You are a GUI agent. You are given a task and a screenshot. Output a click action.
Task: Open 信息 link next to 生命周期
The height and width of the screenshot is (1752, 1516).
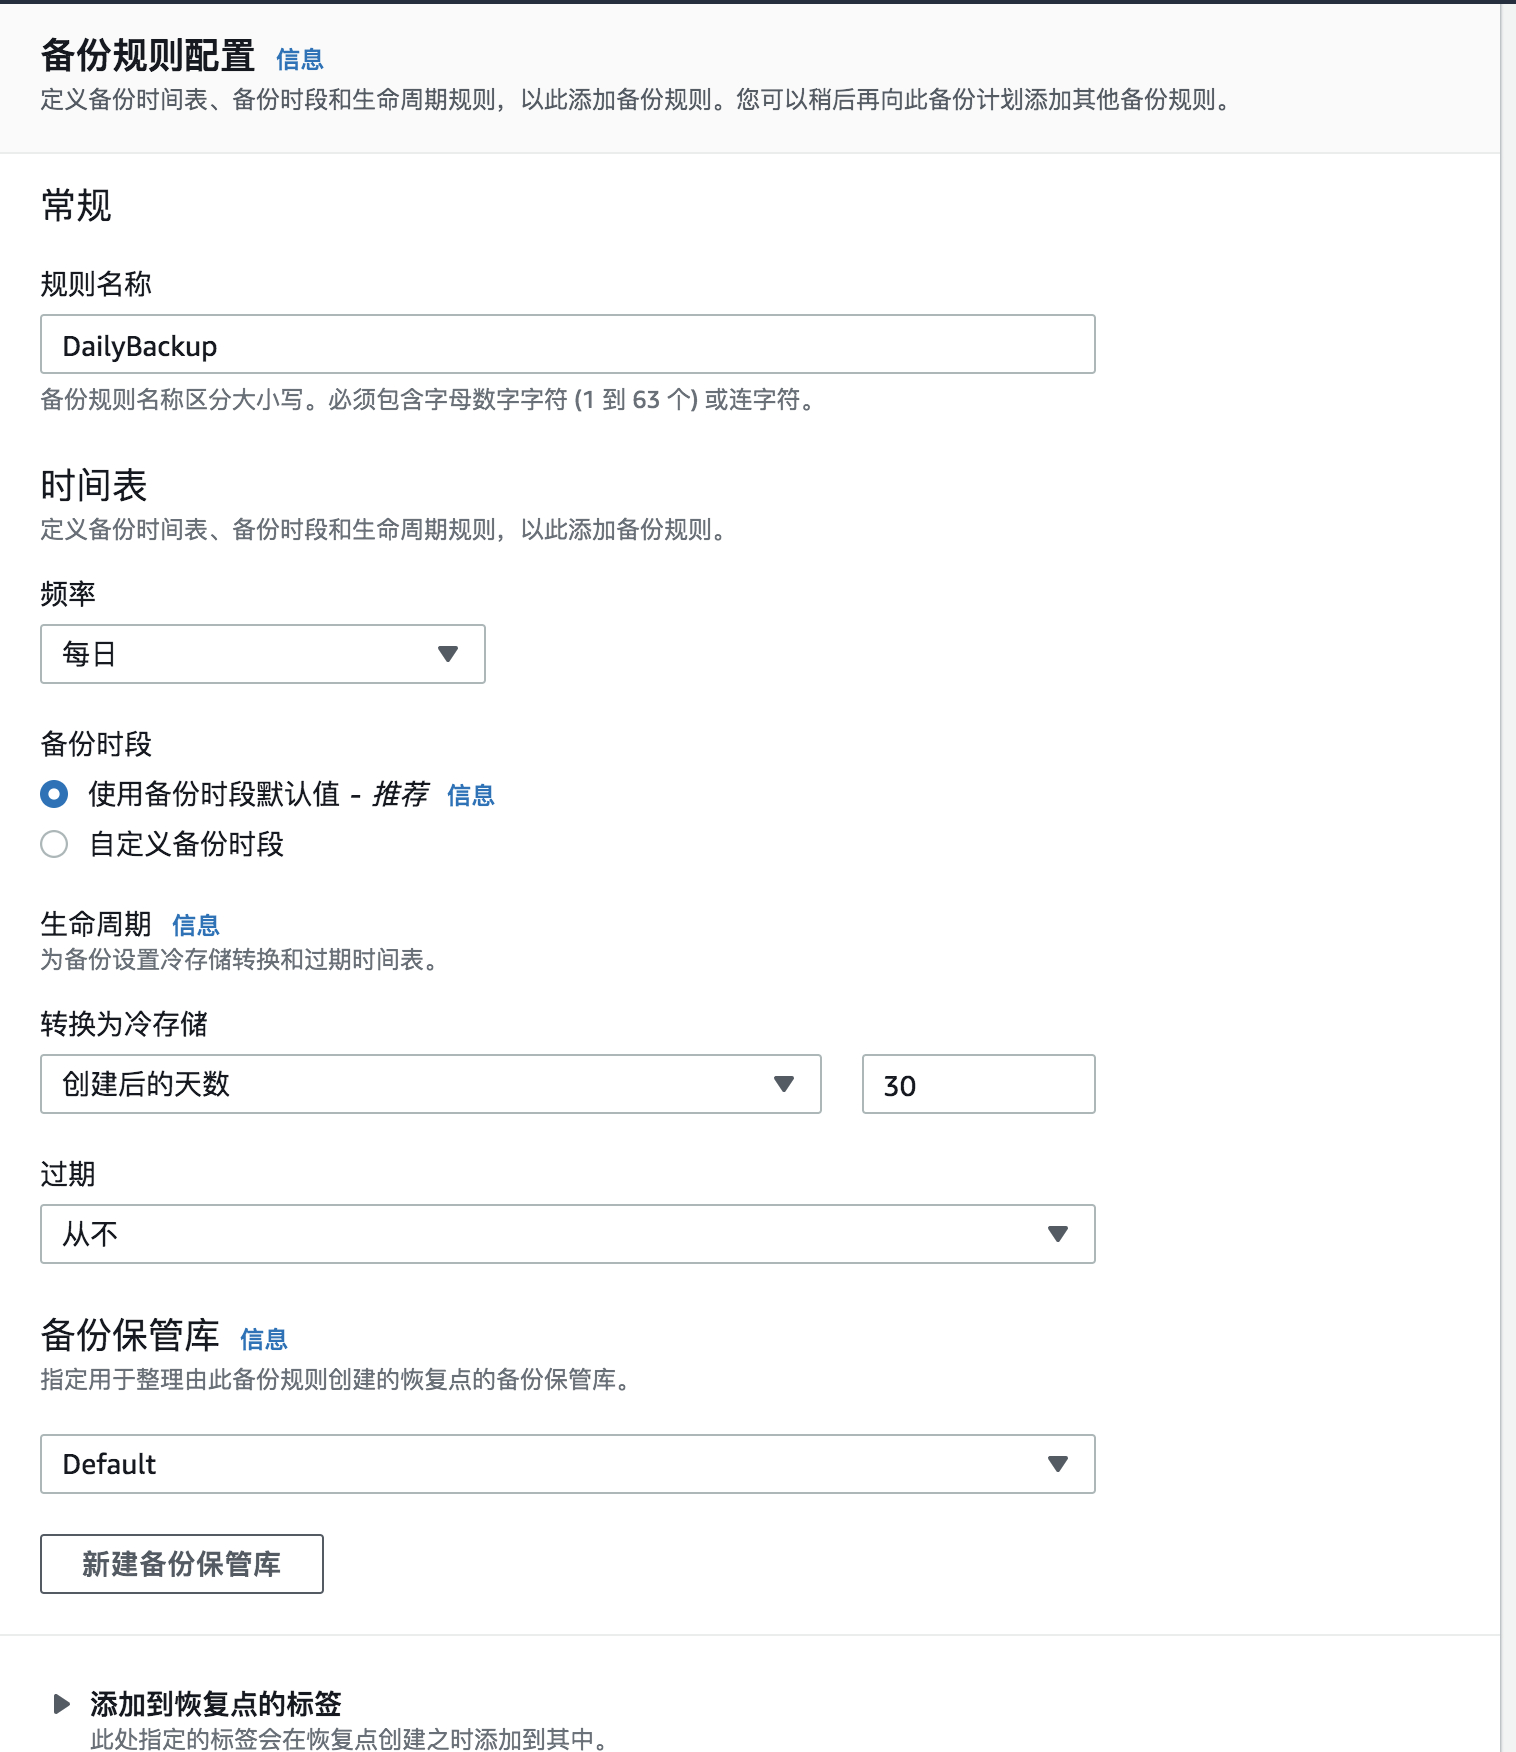tap(196, 925)
